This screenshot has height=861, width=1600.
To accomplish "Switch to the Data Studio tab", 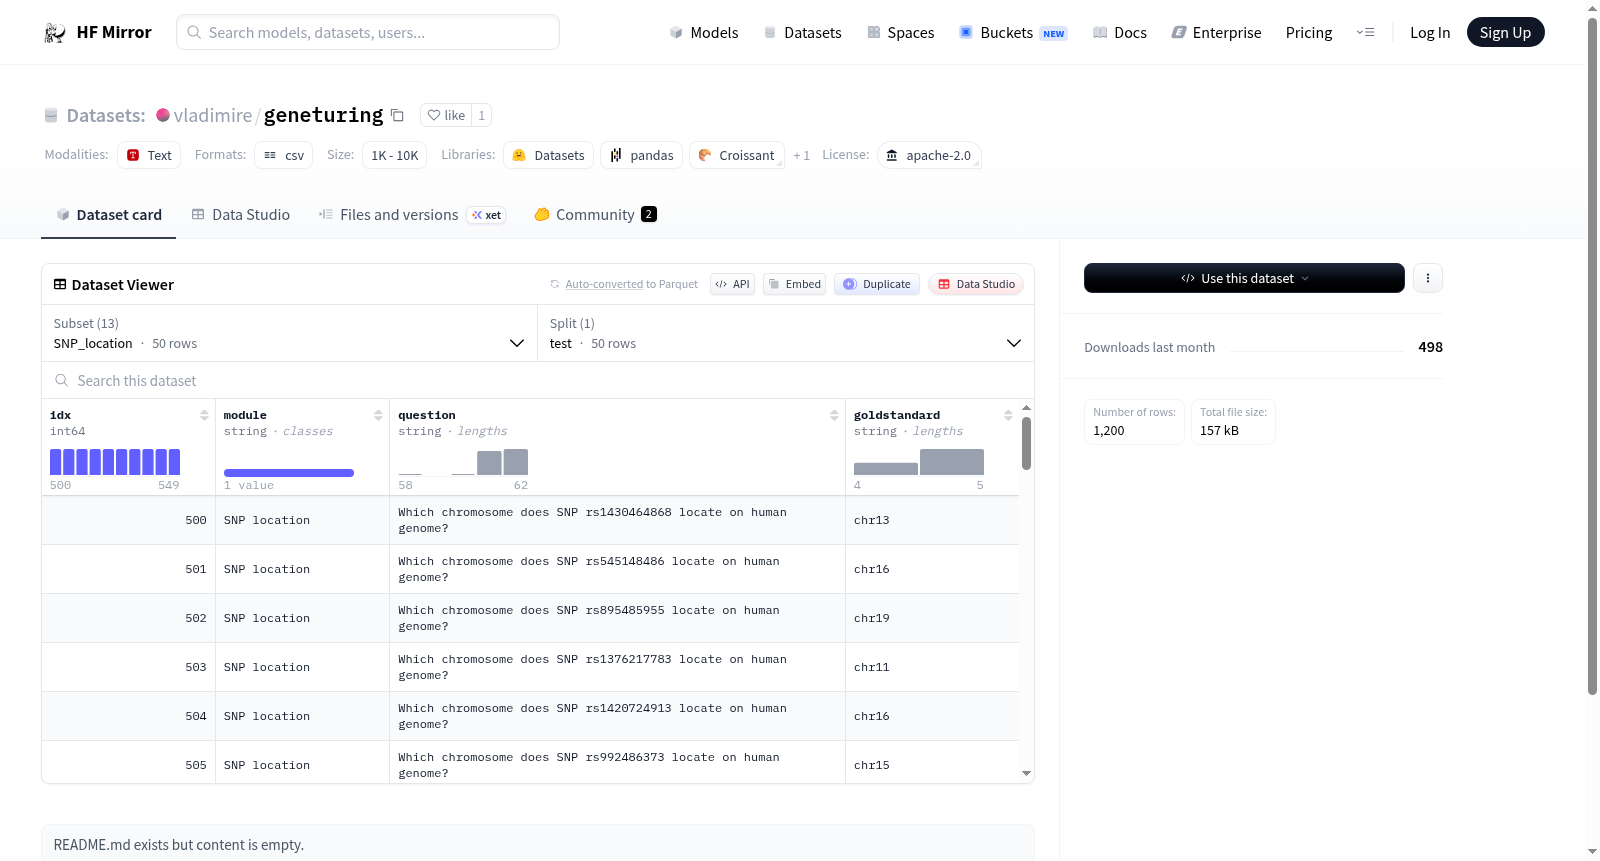I will 240,215.
